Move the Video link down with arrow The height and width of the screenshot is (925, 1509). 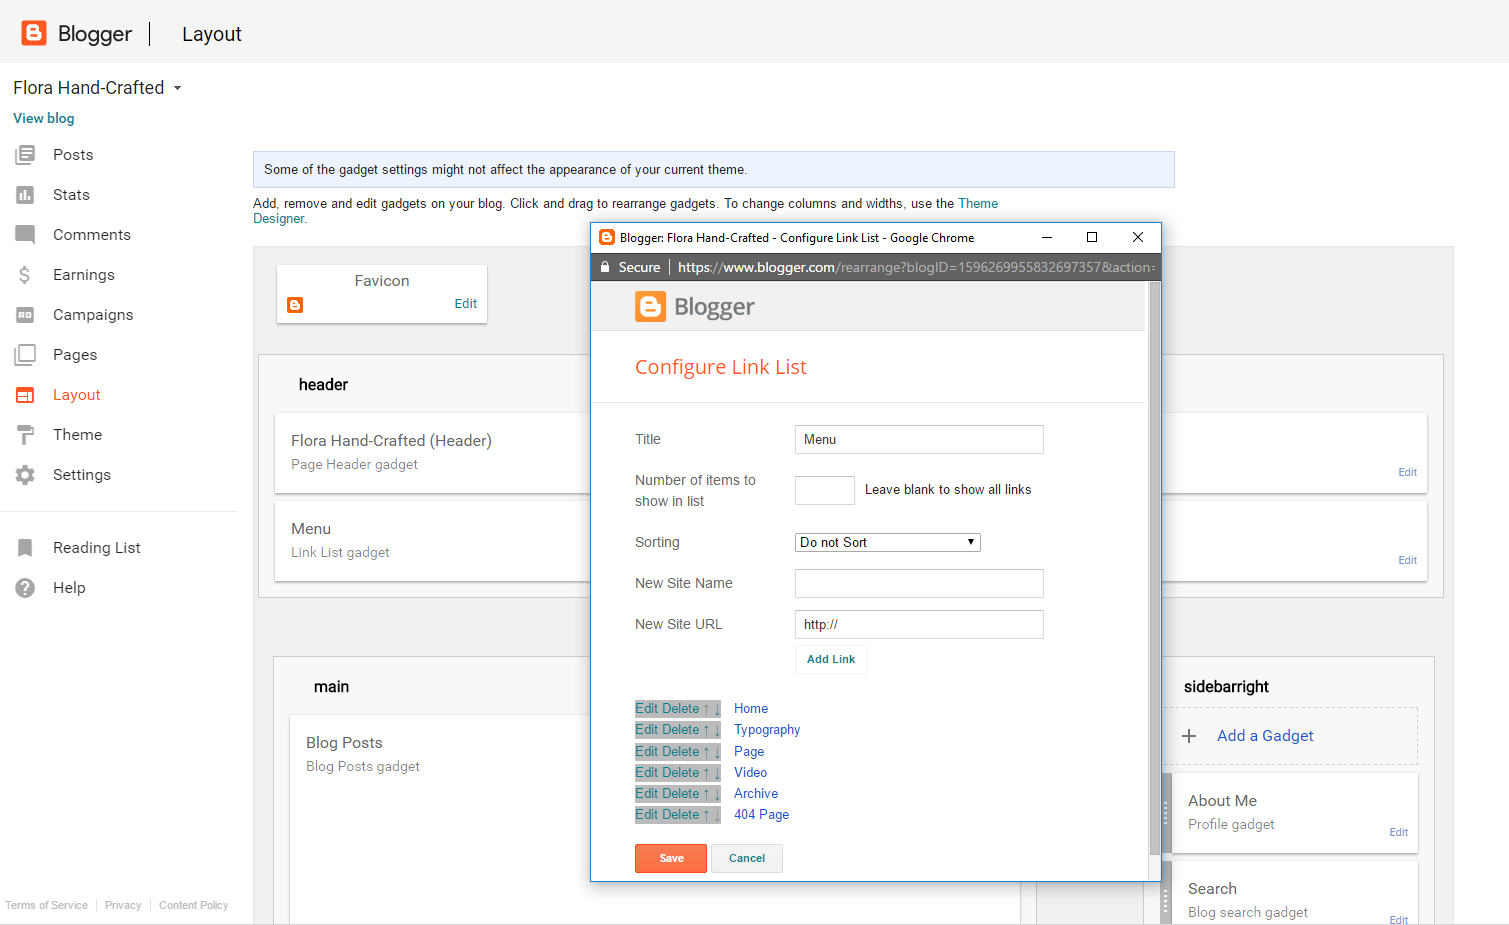pyautogui.click(x=717, y=773)
